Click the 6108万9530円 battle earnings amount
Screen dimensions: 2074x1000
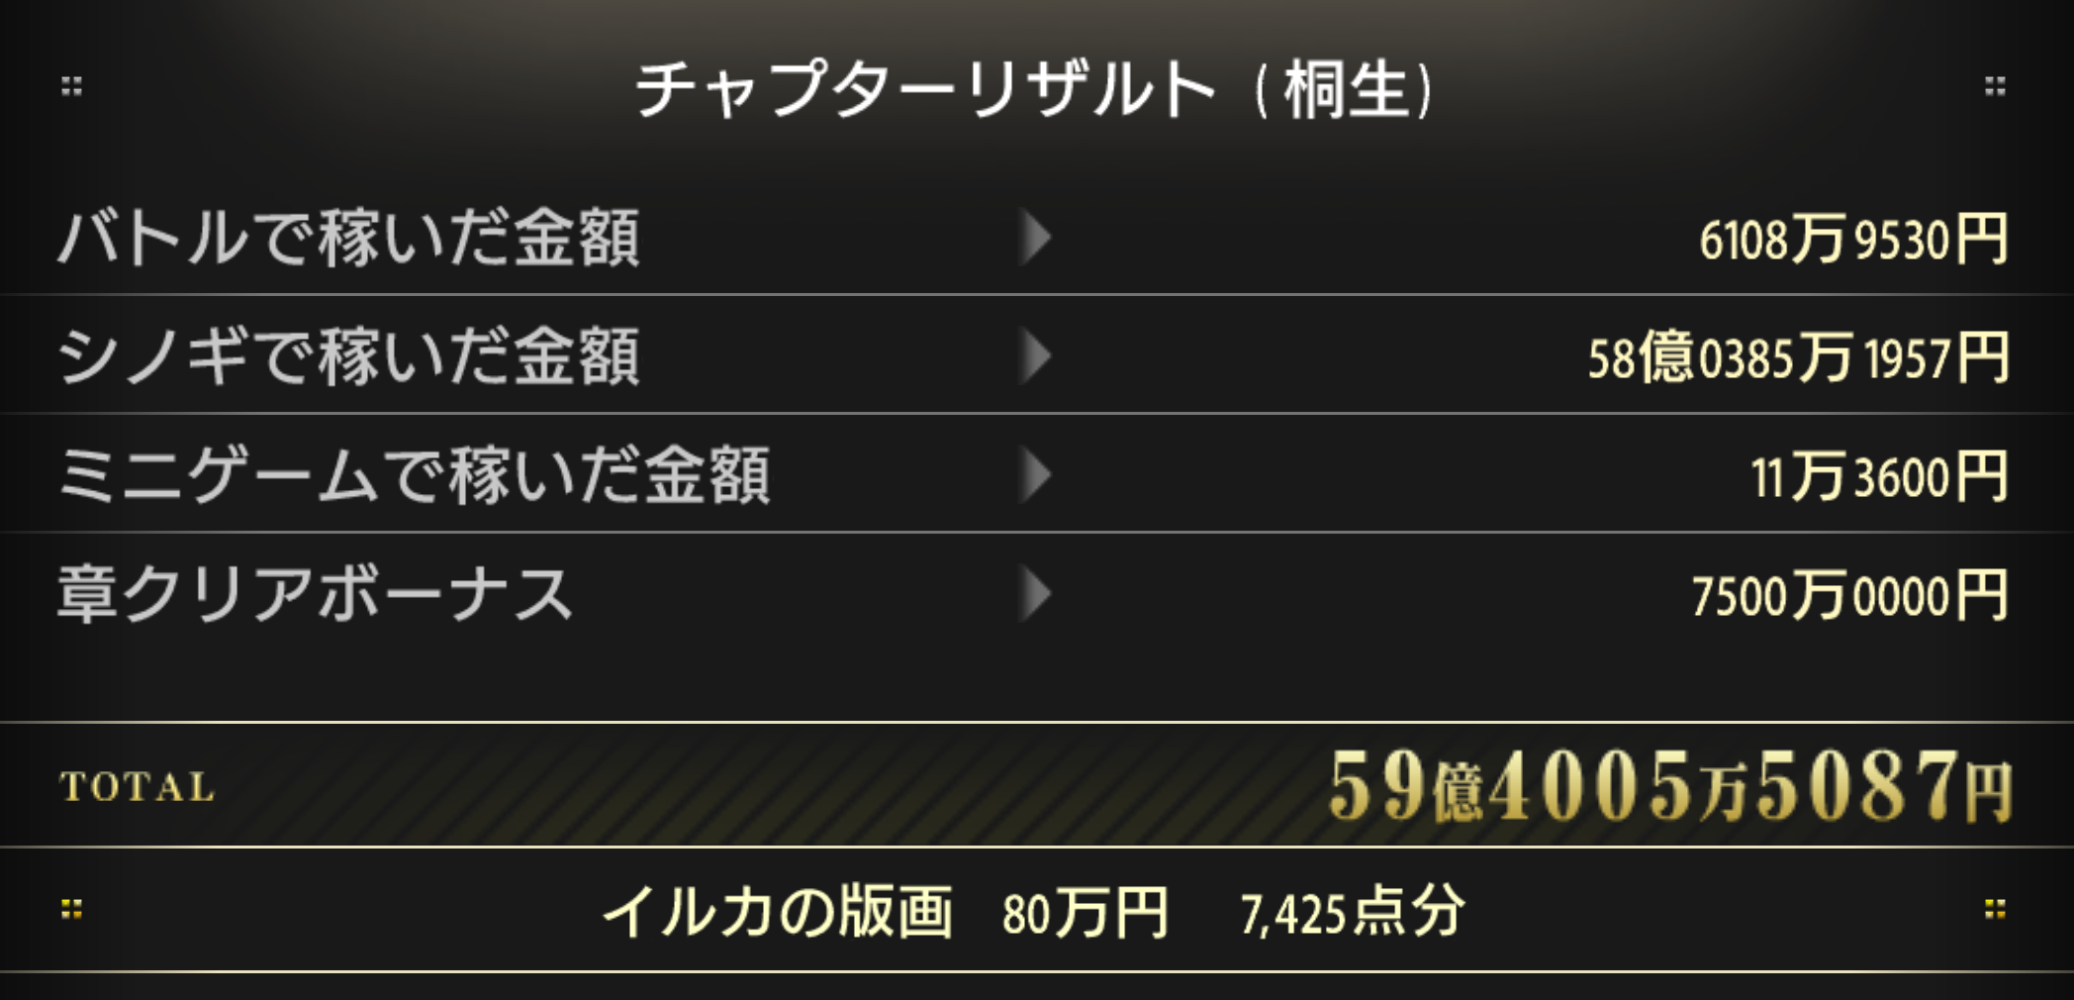pyautogui.click(x=1853, y=240)
